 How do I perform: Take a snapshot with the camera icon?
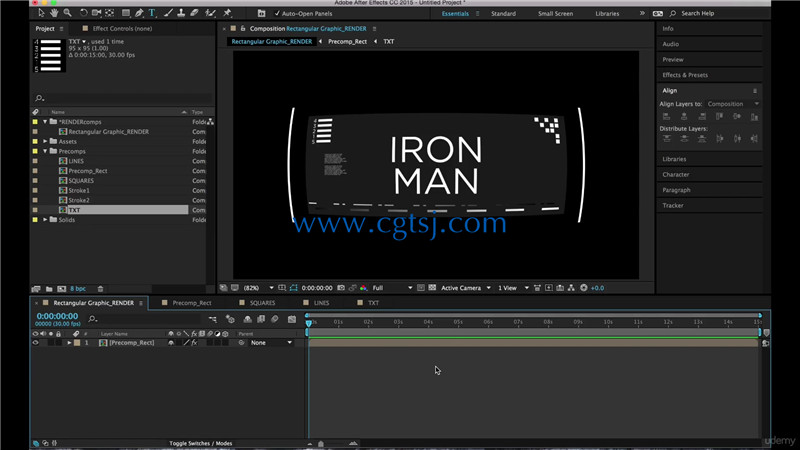tap(341, 288)
